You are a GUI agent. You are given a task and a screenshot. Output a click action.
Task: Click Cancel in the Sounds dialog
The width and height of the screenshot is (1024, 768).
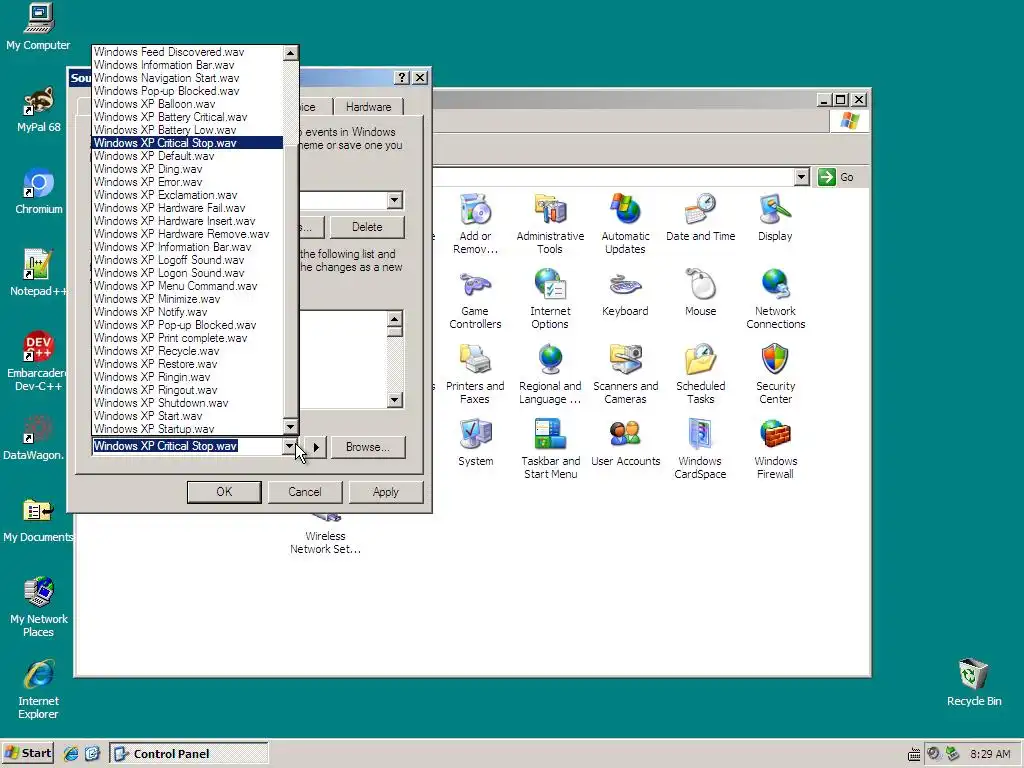304,492
